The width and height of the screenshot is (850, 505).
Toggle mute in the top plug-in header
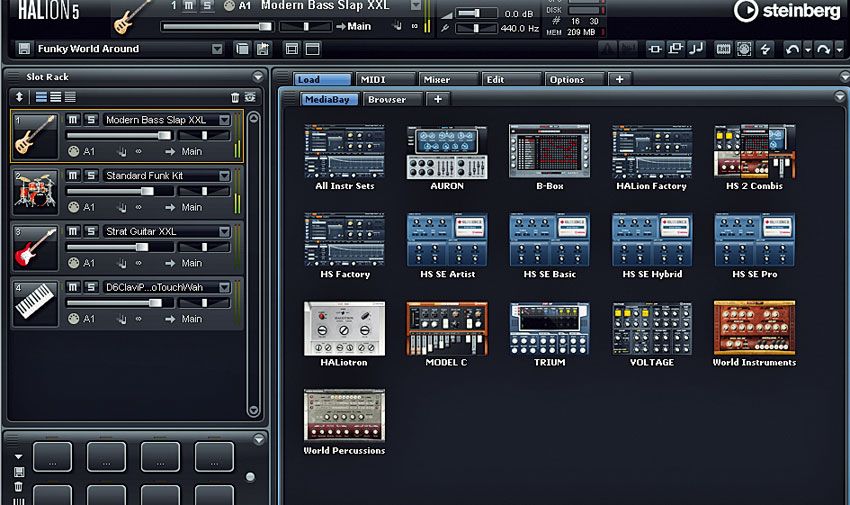coord(189,5)
